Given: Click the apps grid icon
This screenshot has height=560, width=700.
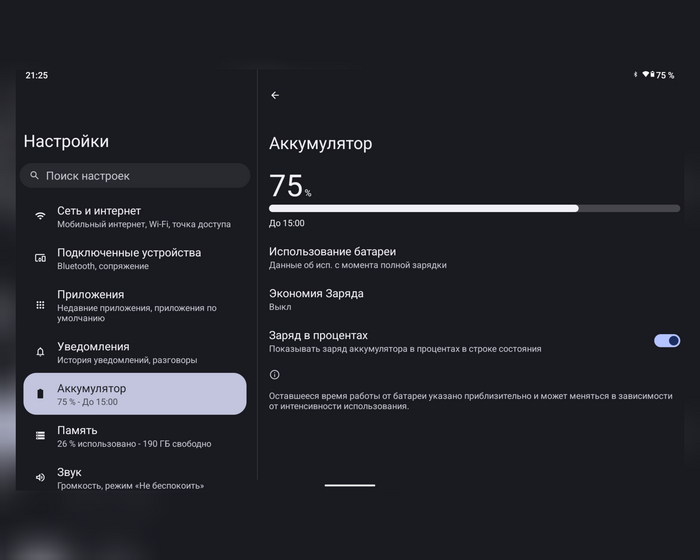Looking at the screenshot, I should tap(40, 305).
